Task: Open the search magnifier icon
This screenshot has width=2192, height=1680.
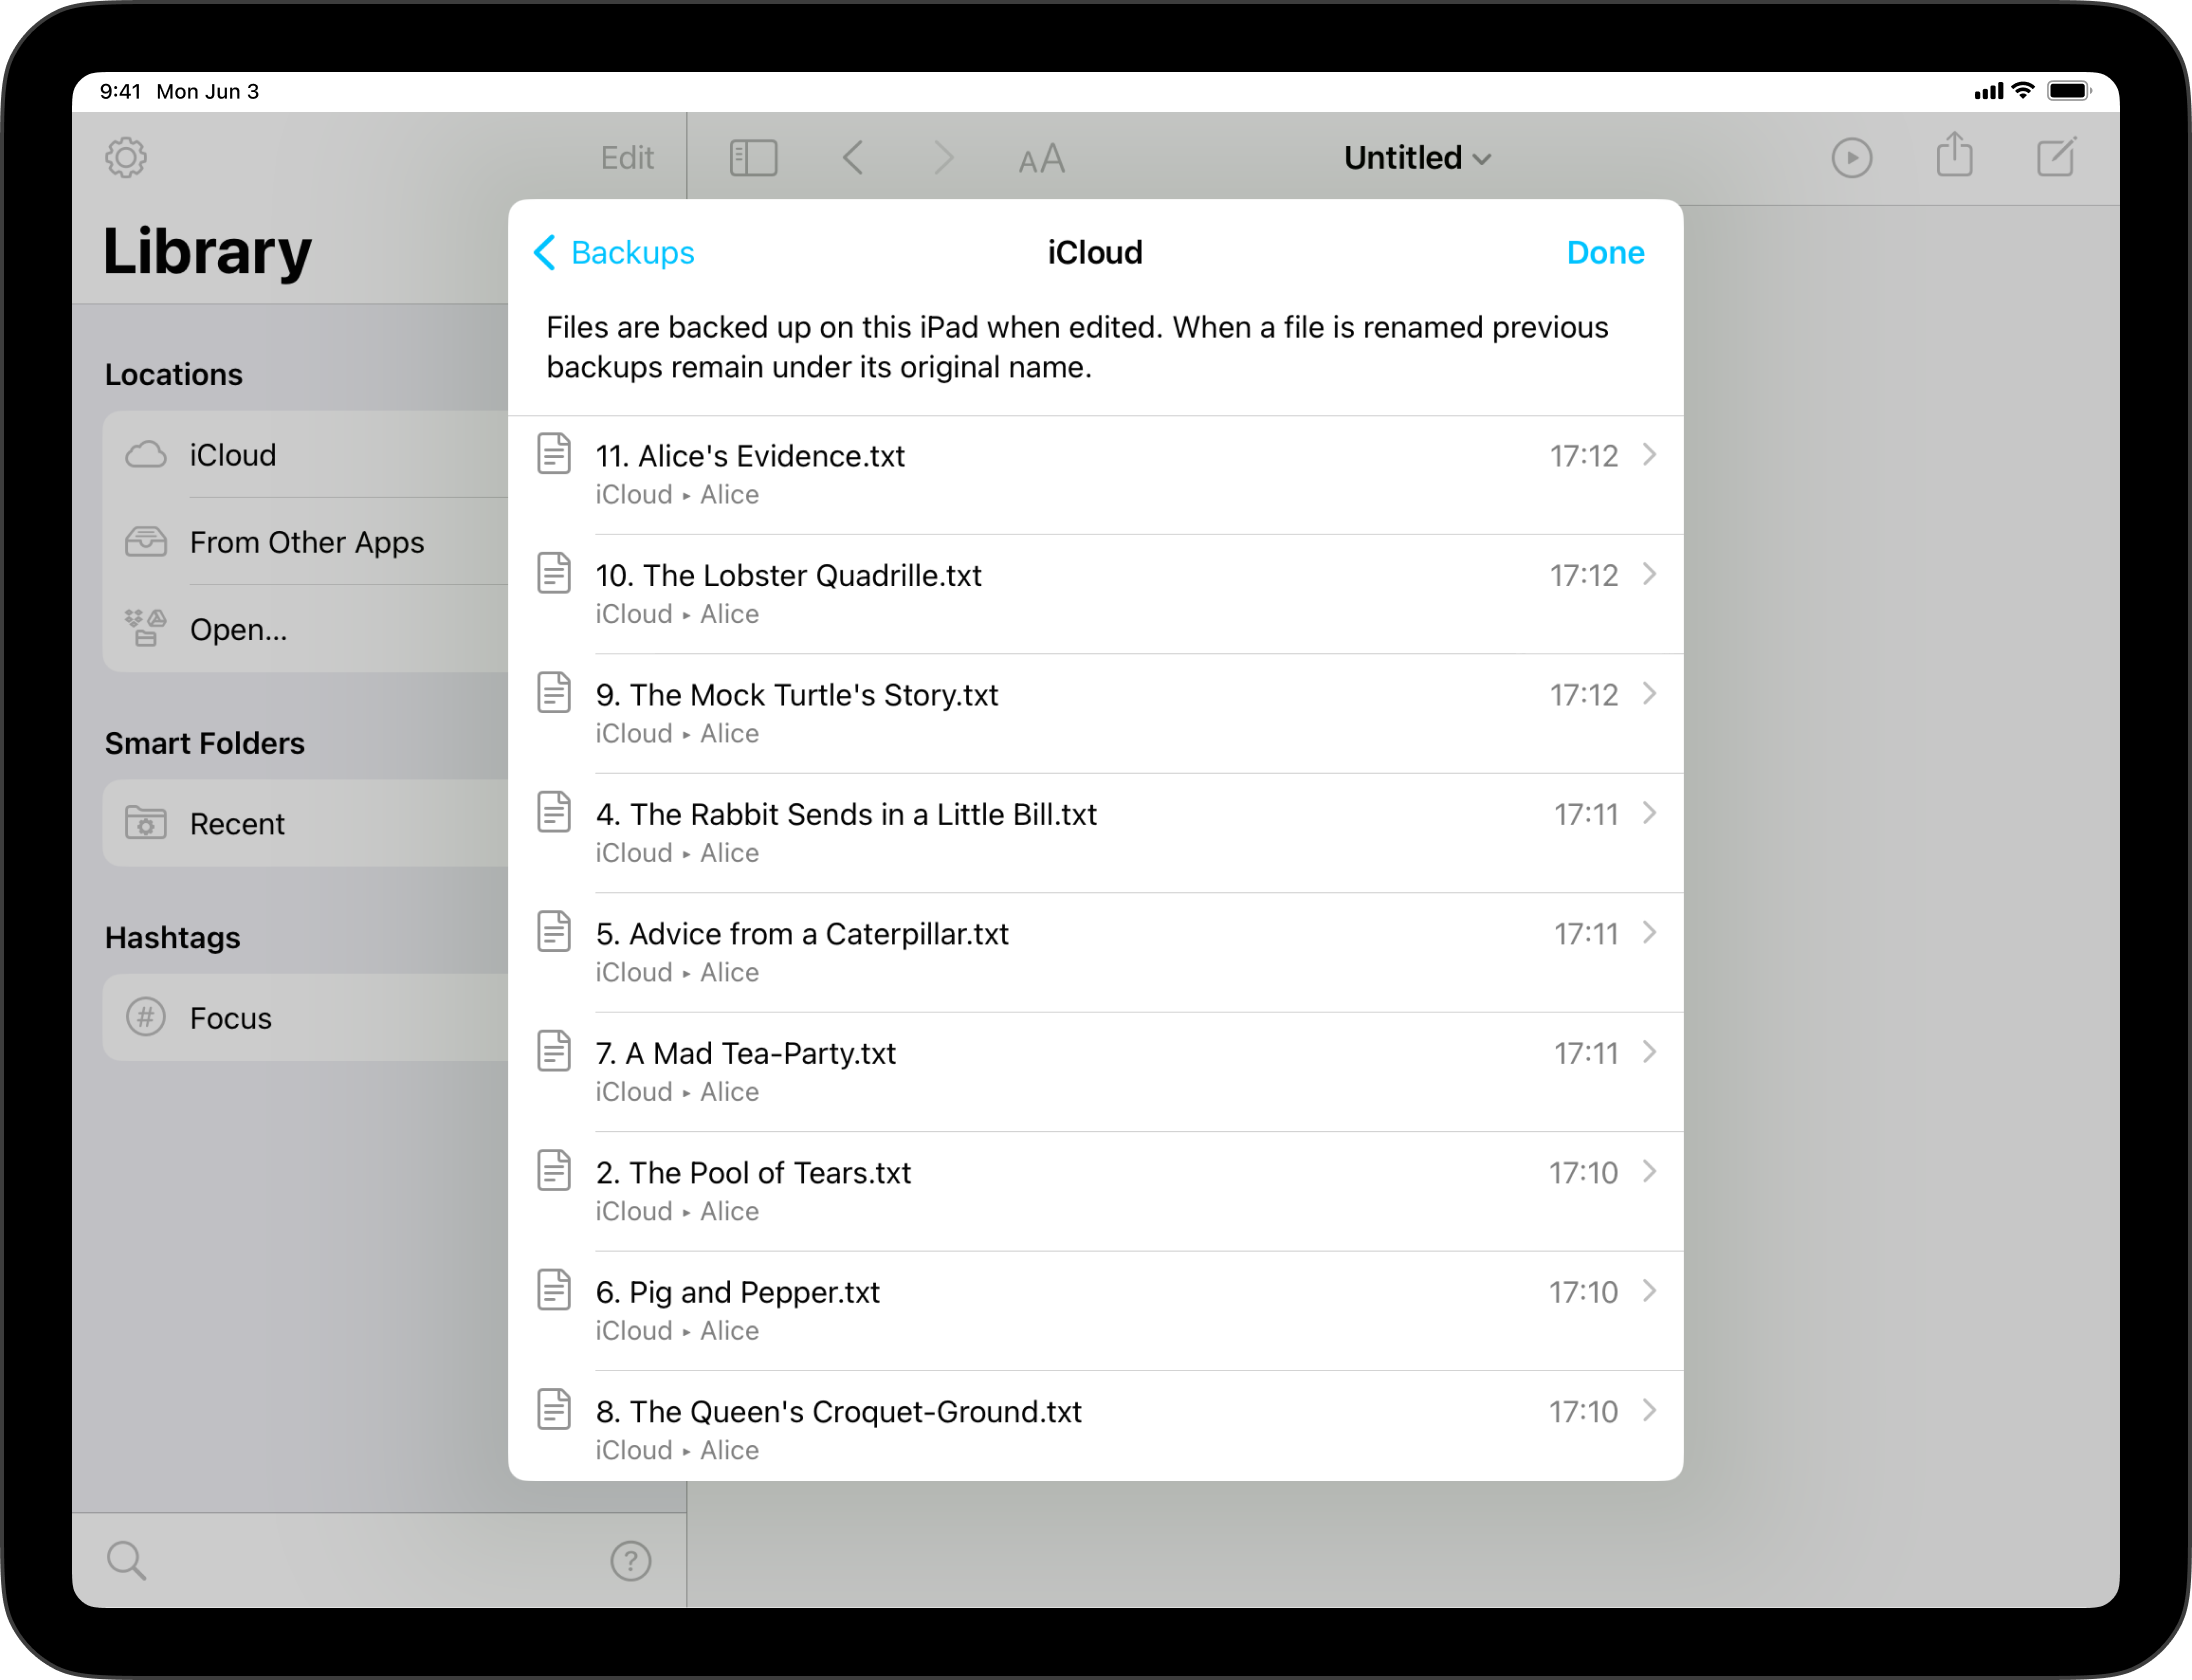Action: (x=126, y=1560)
